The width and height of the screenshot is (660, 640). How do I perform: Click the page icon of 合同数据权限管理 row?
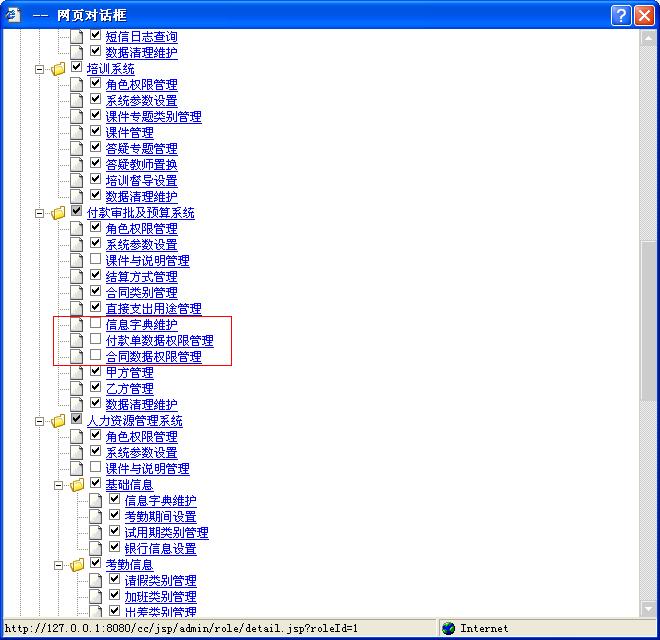77,357
